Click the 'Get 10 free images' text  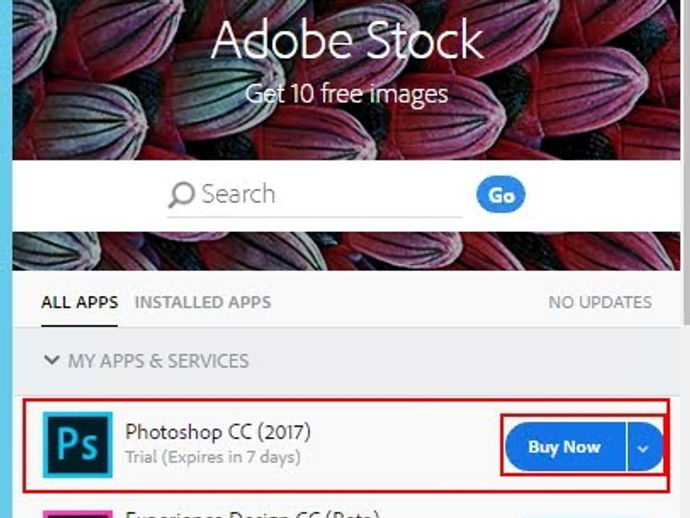click(x=347, y=95)
